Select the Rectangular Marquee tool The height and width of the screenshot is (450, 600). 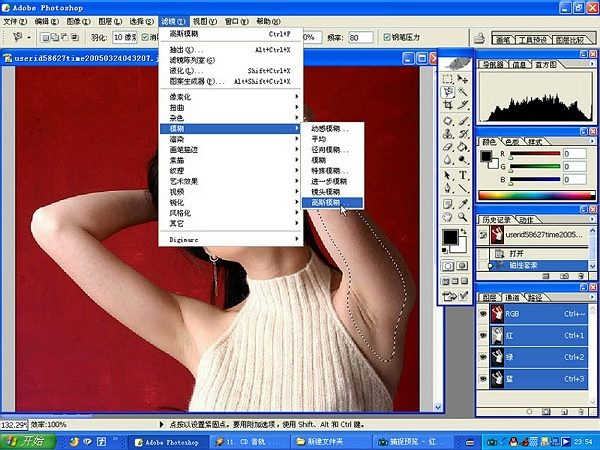click(x=448, y=79)
